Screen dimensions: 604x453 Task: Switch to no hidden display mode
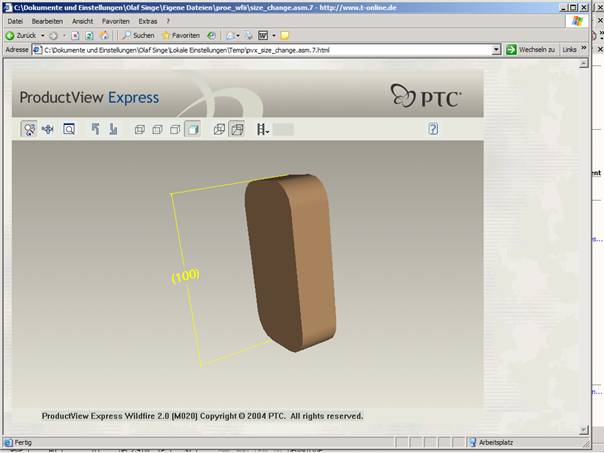click(x=175, y=129)
